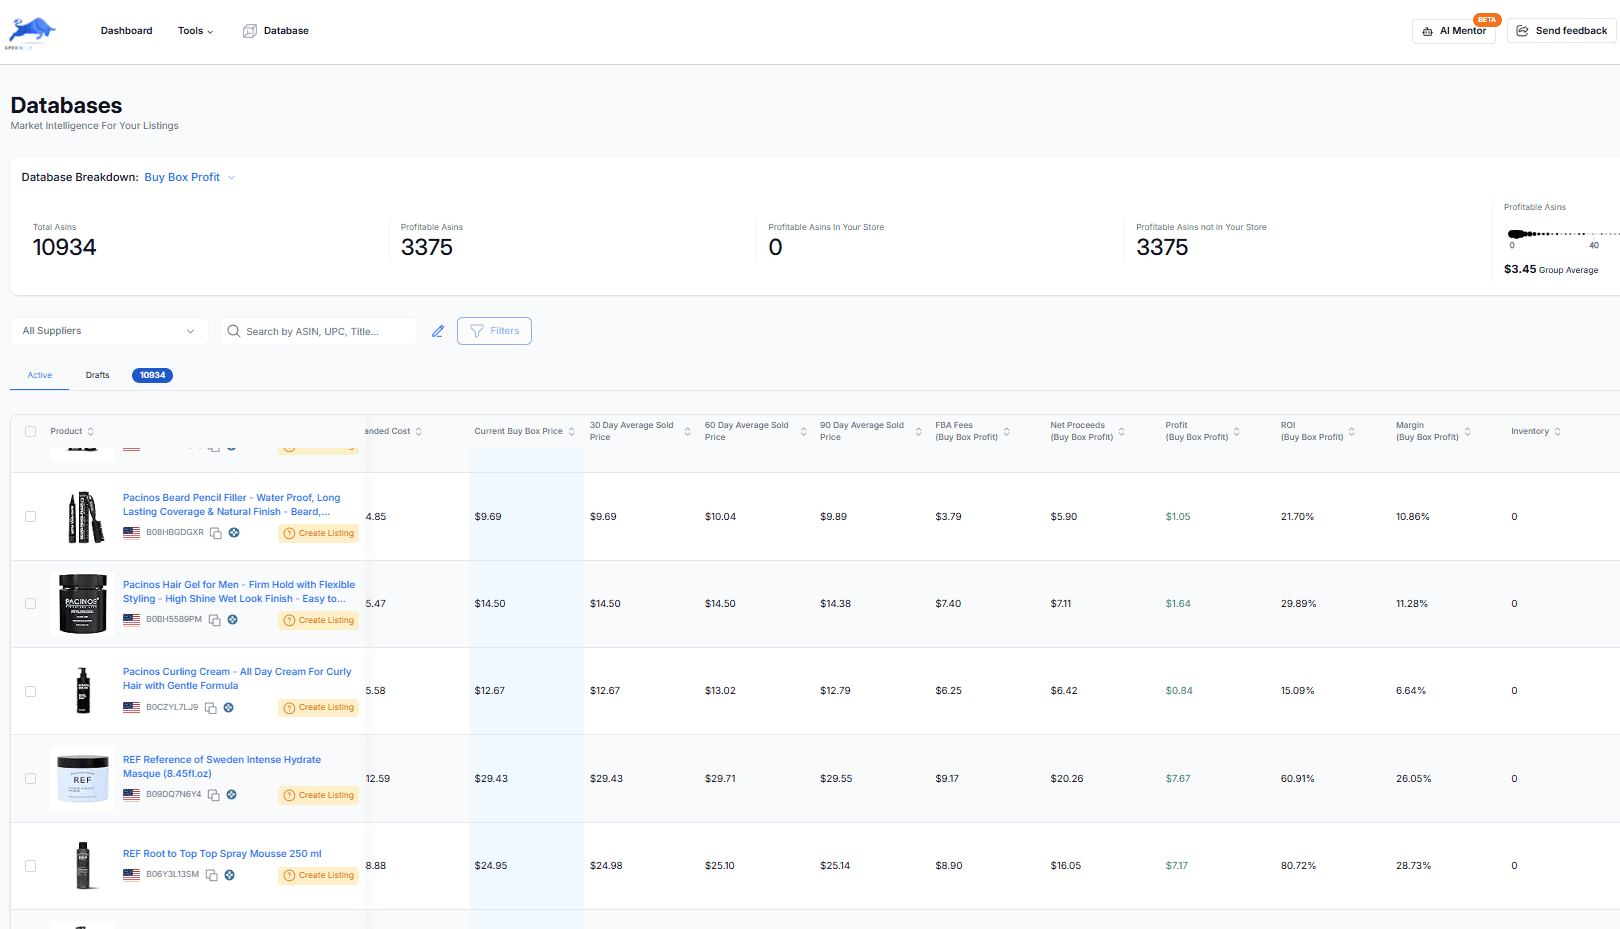Click the round icon after B06Y3L13SM copy icon

tap(229, 875)
